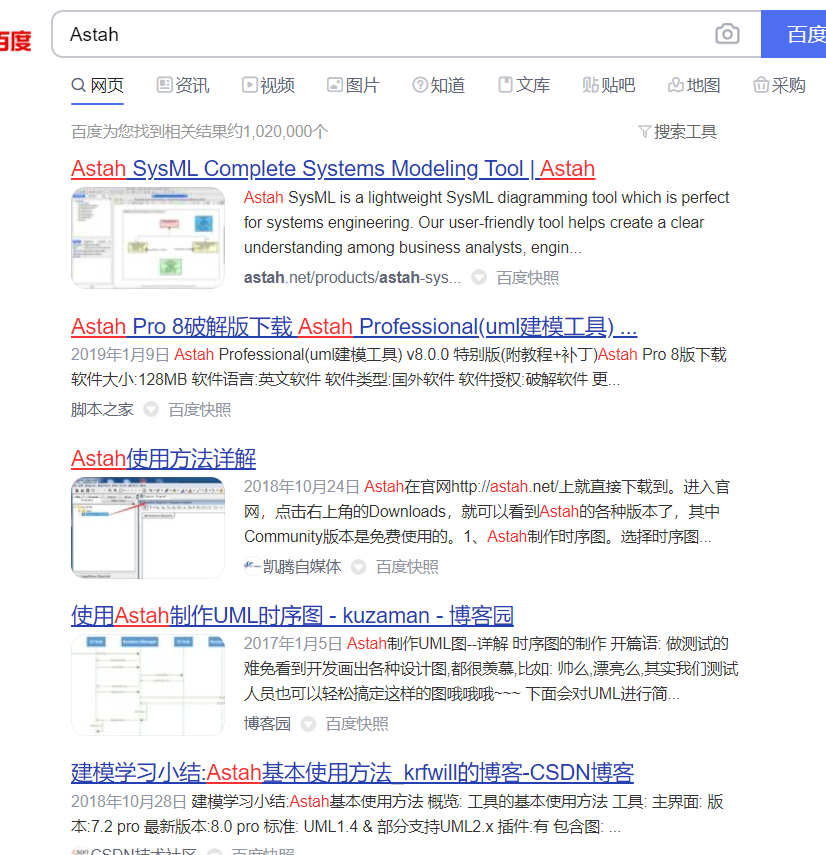
Task: Click the camera image-search icon
Action: 727,34
